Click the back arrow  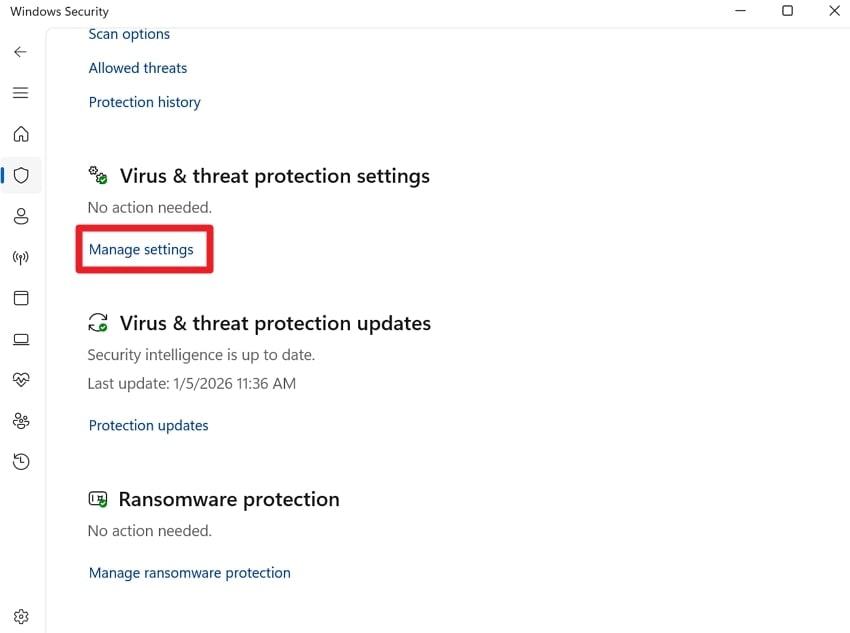coord(20,51)
